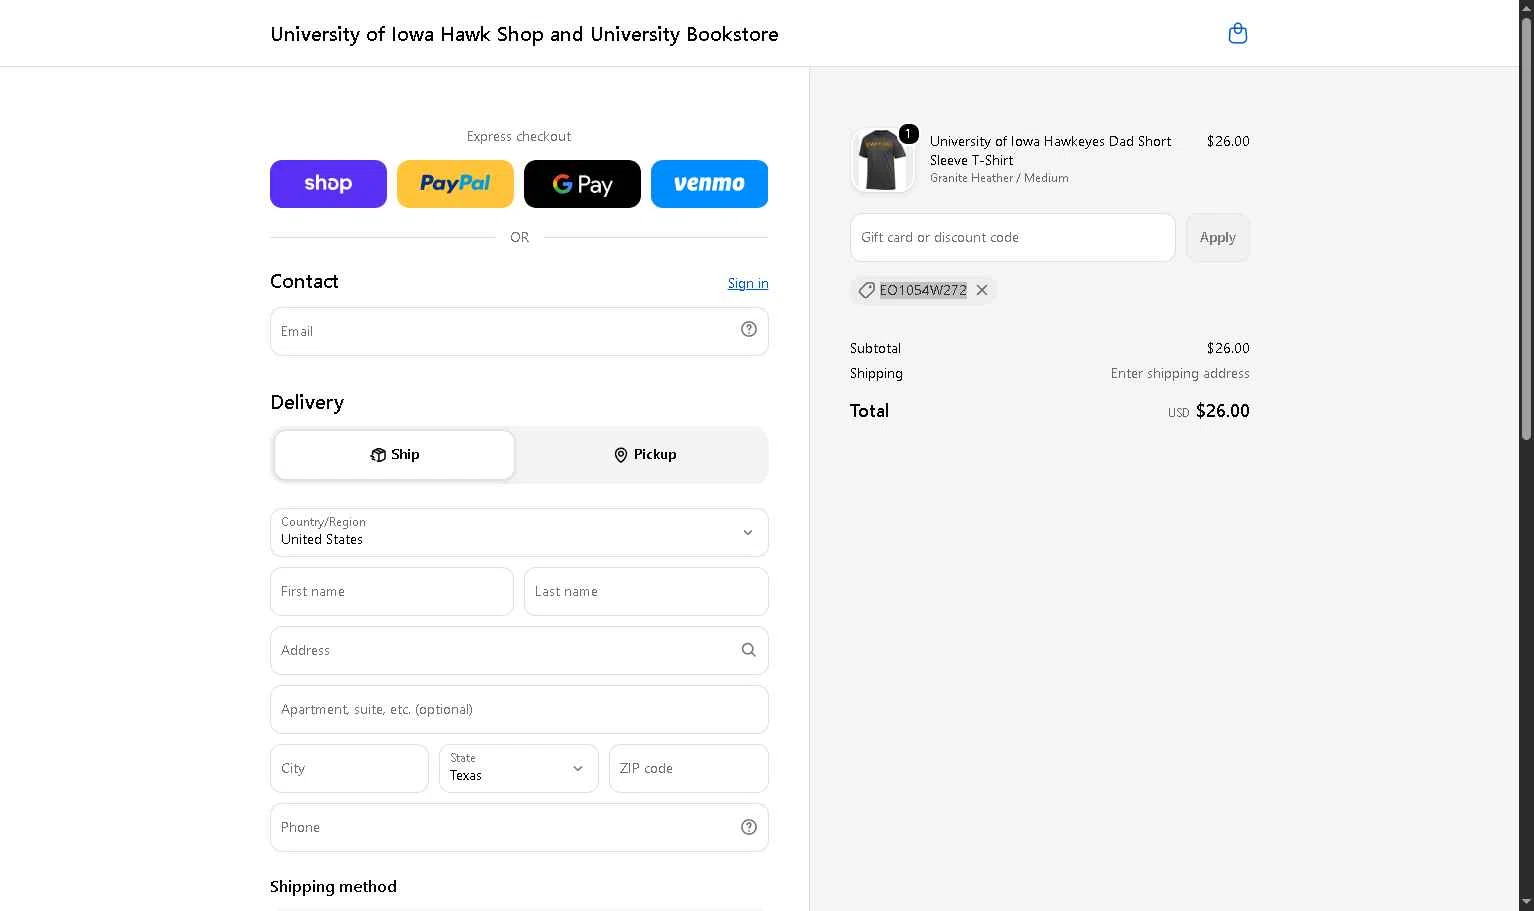Click the product name University of Iowa Hawkeyes Dad Short Sleeve T-Shirt
This screenshot has width=1534, height=911.
click(1050, 150)
